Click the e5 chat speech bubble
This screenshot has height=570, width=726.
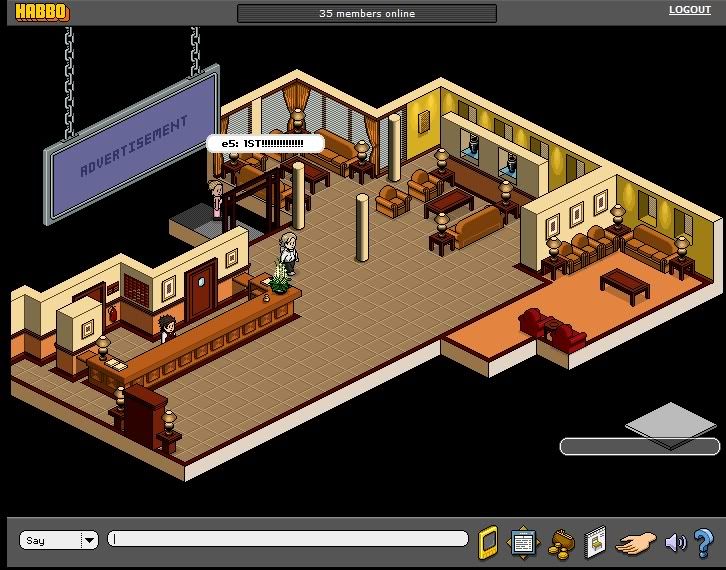[265, 143]
